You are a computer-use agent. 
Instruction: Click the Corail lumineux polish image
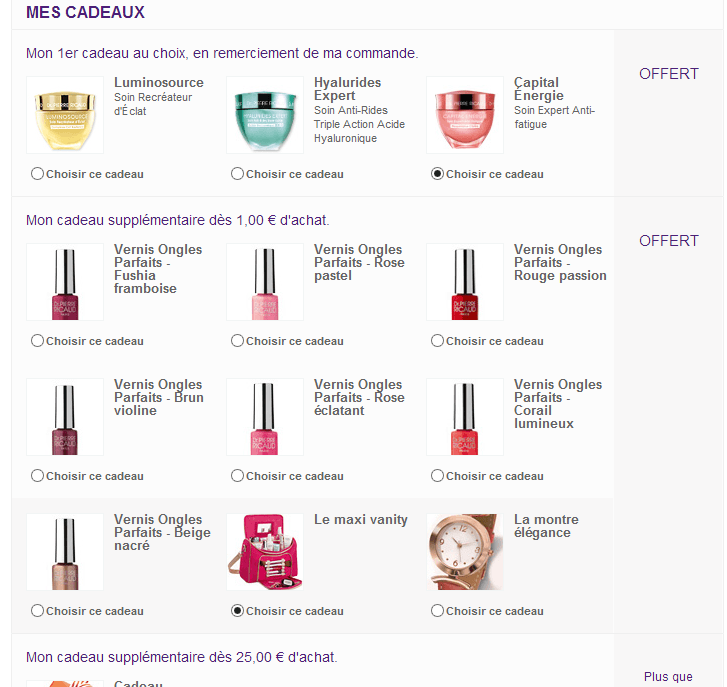point(465,417)
